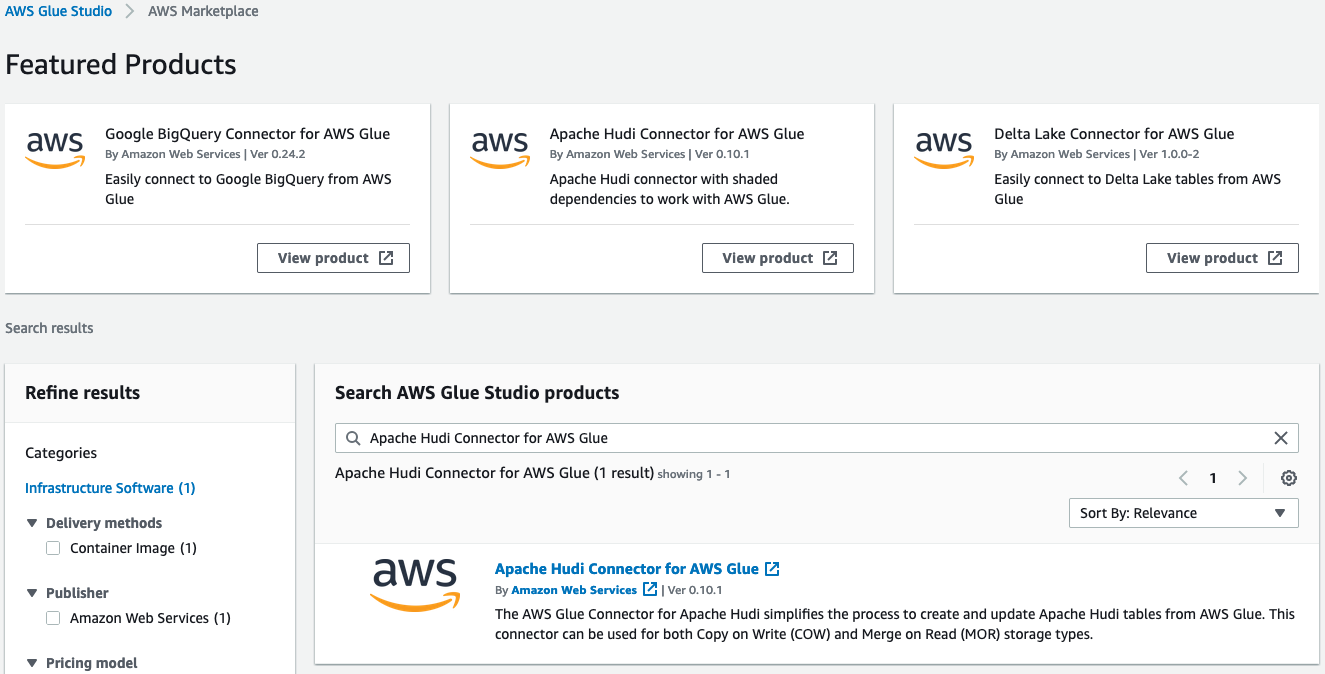Click external link icon beside Apache Hudi result title
The image size is (1325, 674).
pyautogui.click(x=772, y=569)
